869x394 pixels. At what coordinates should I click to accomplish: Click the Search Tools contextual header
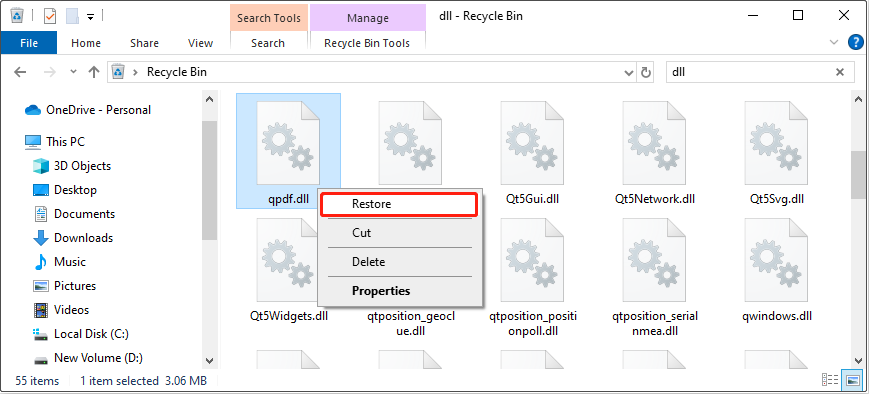coord(269,18)
